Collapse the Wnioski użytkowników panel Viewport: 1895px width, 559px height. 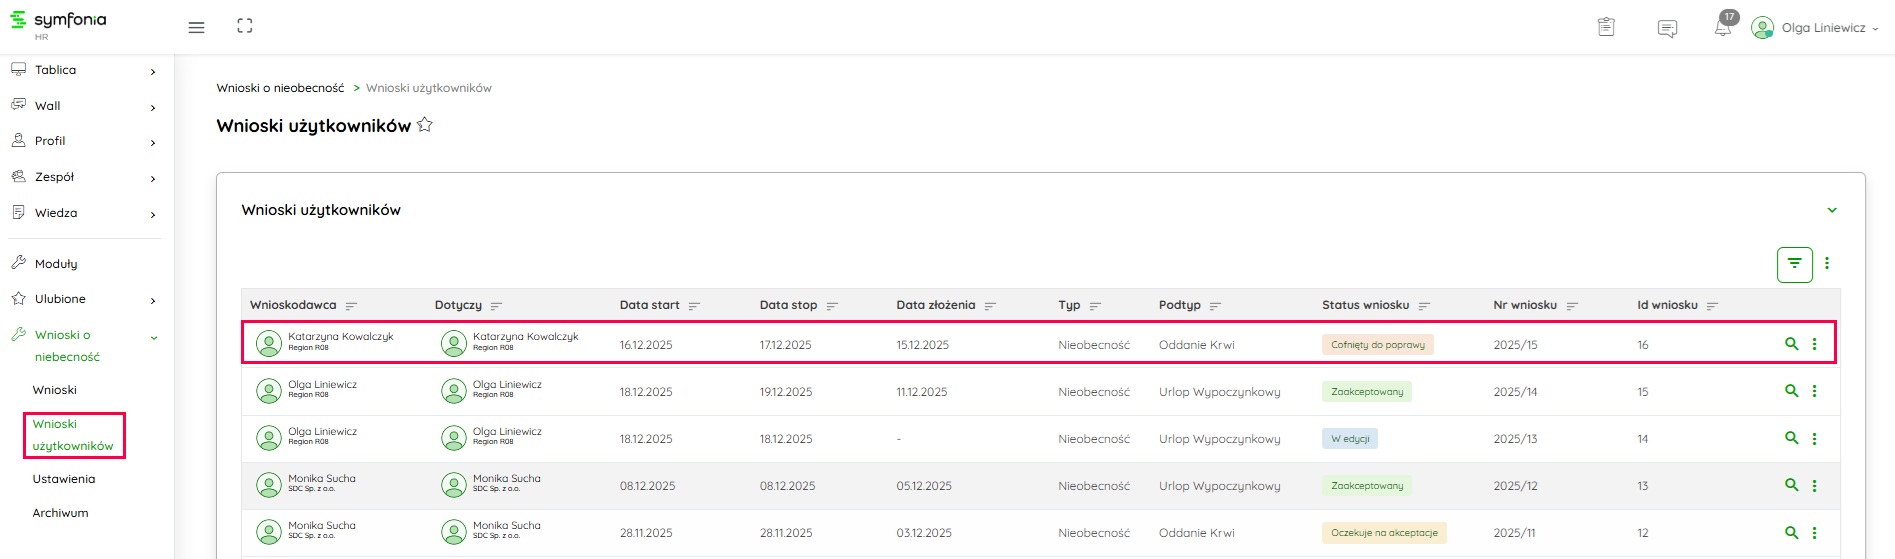1832,210
